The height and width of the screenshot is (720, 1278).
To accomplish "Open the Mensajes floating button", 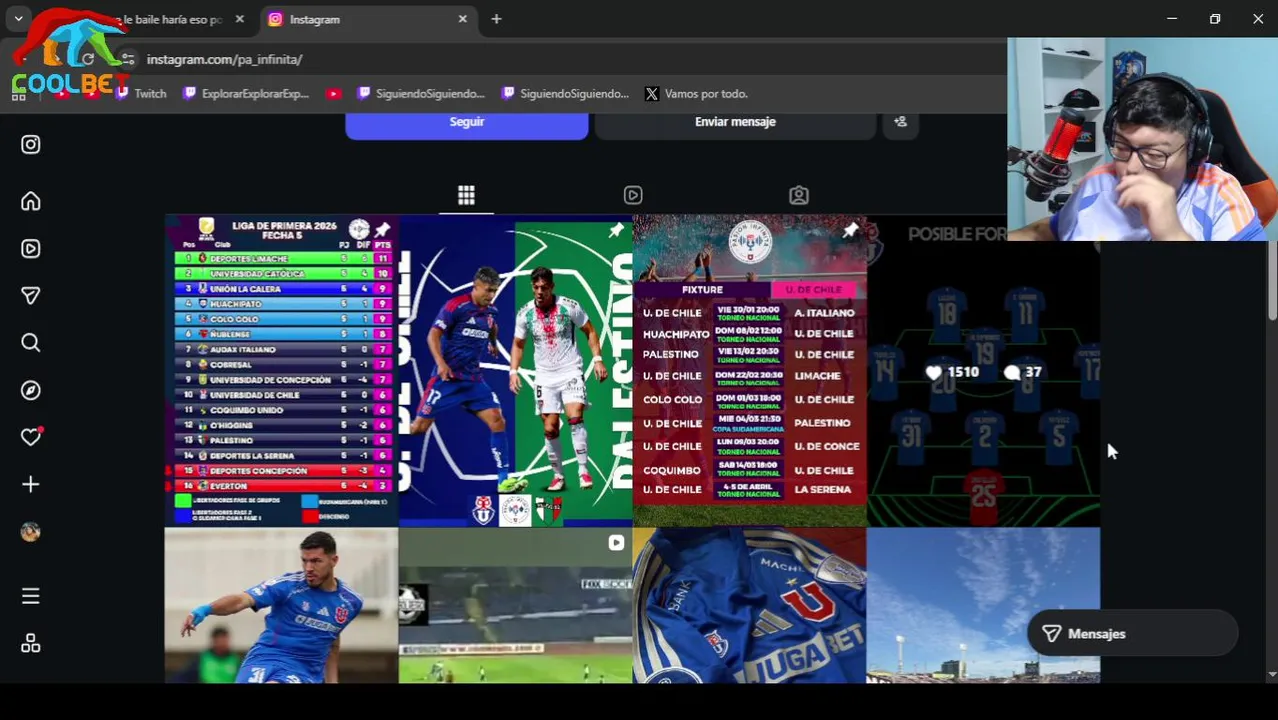I will point(1132,634).
